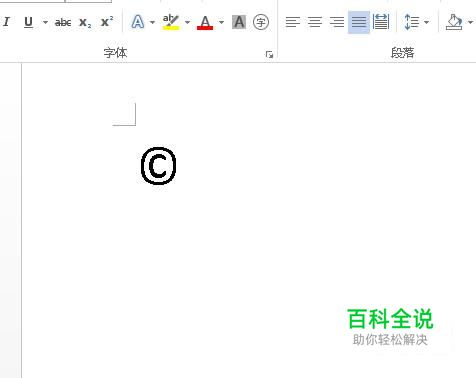
Task: Click the copyright symbol in document
Action: point(159,166)
